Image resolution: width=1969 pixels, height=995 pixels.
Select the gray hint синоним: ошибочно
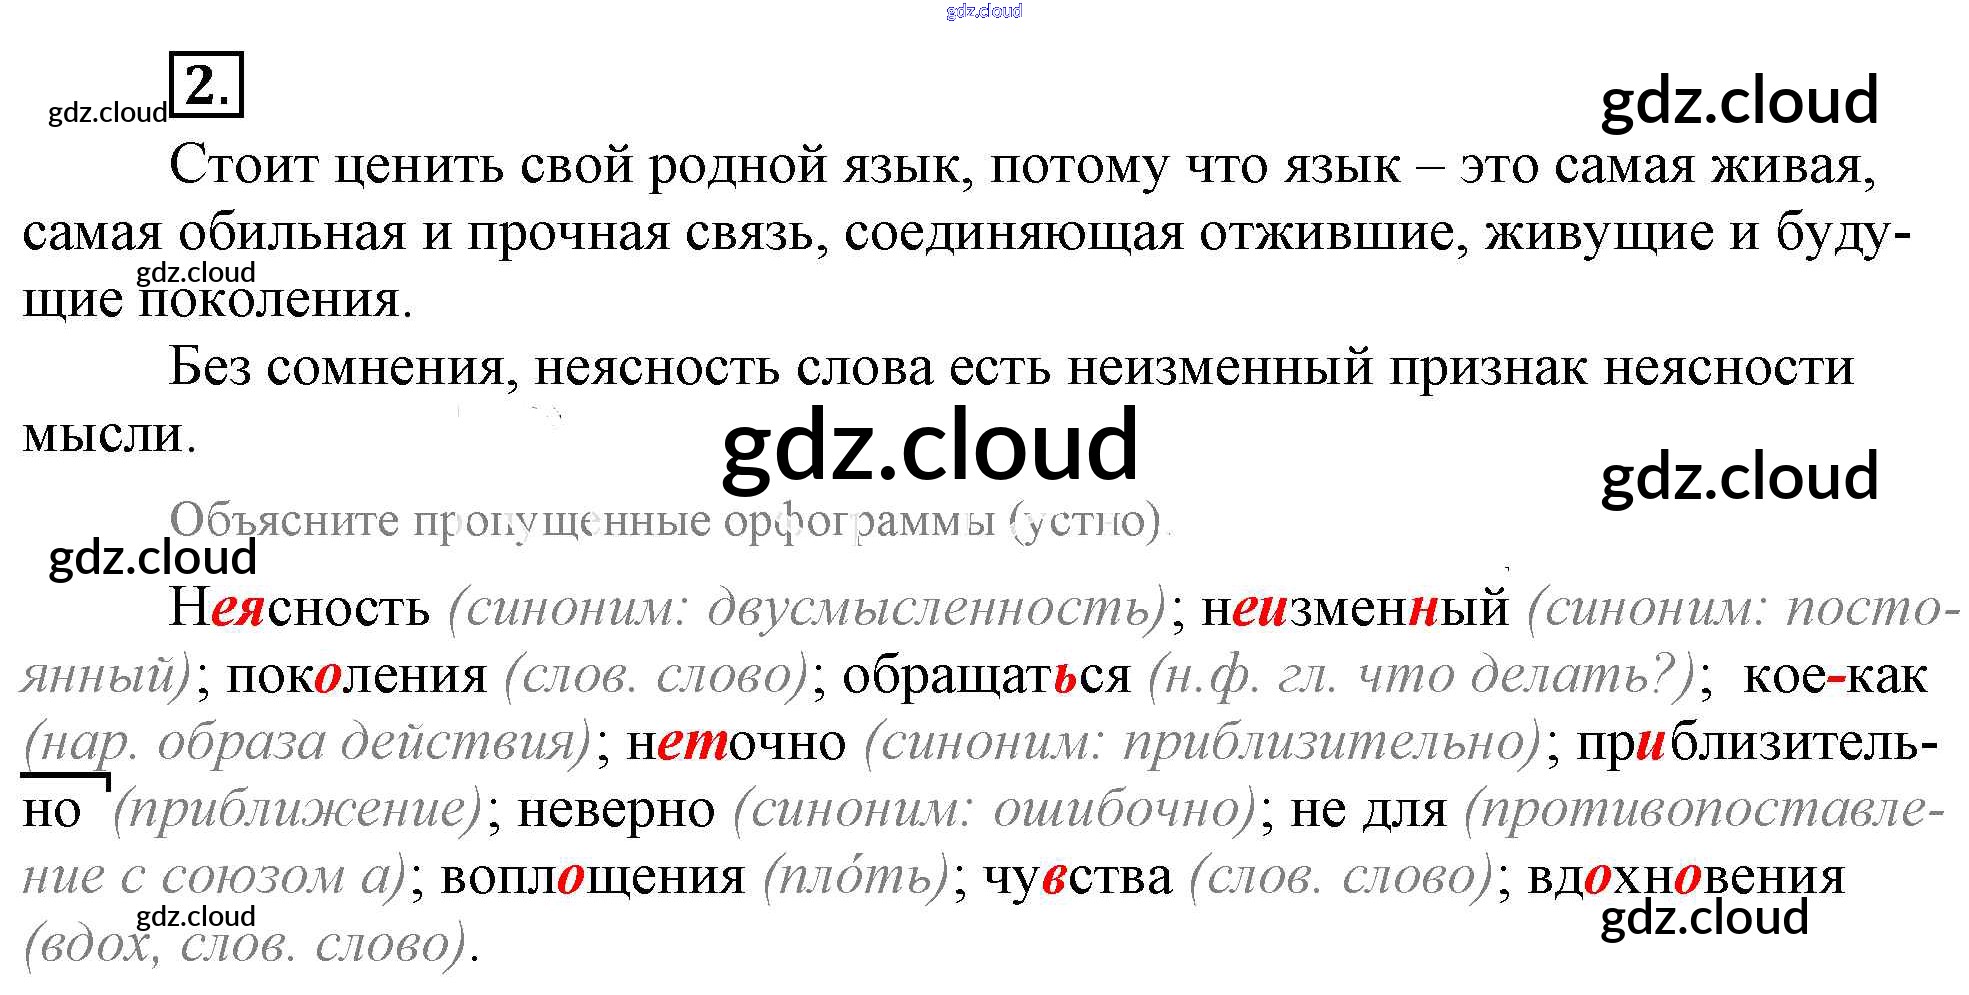pyautogui.click(x=993, y=810)
